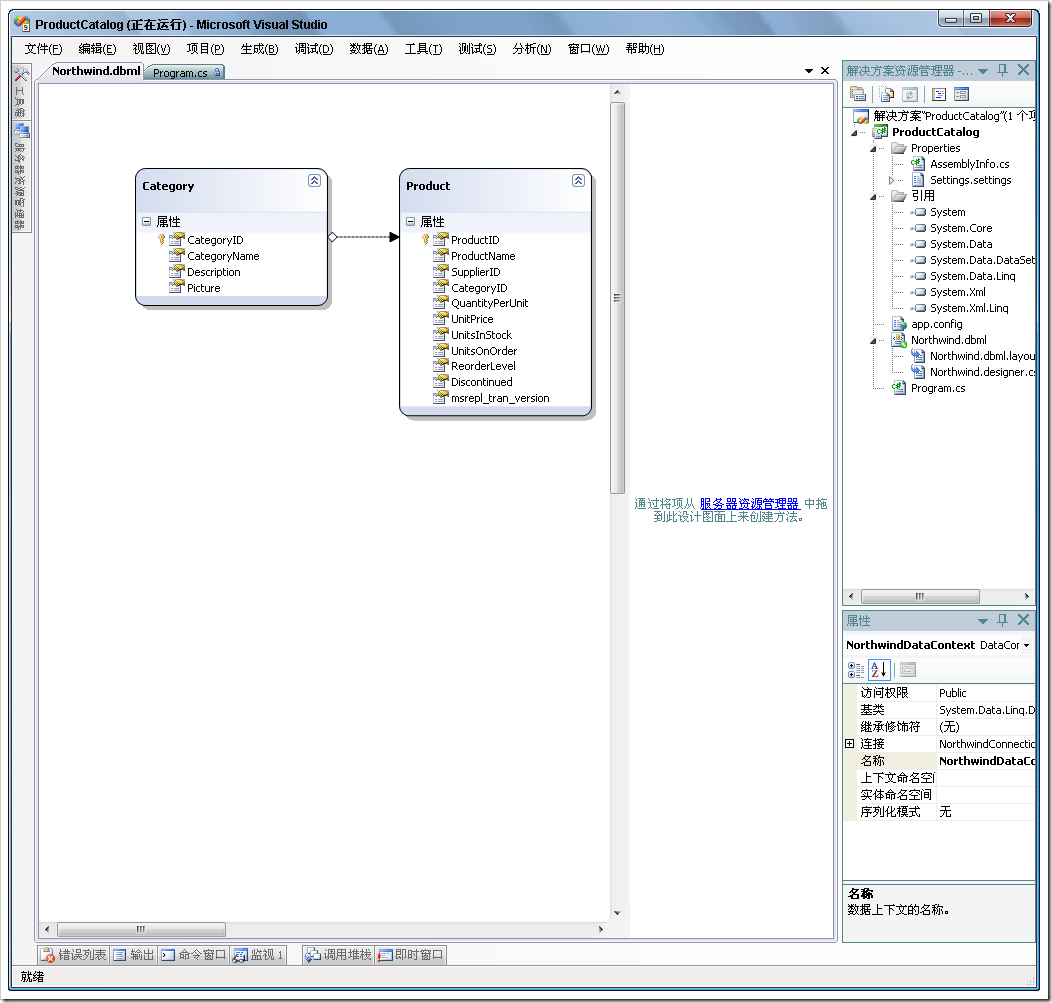Select System.Data.Linq reference
Viewport: 1052px width, 1003px height.
point(972,276)
